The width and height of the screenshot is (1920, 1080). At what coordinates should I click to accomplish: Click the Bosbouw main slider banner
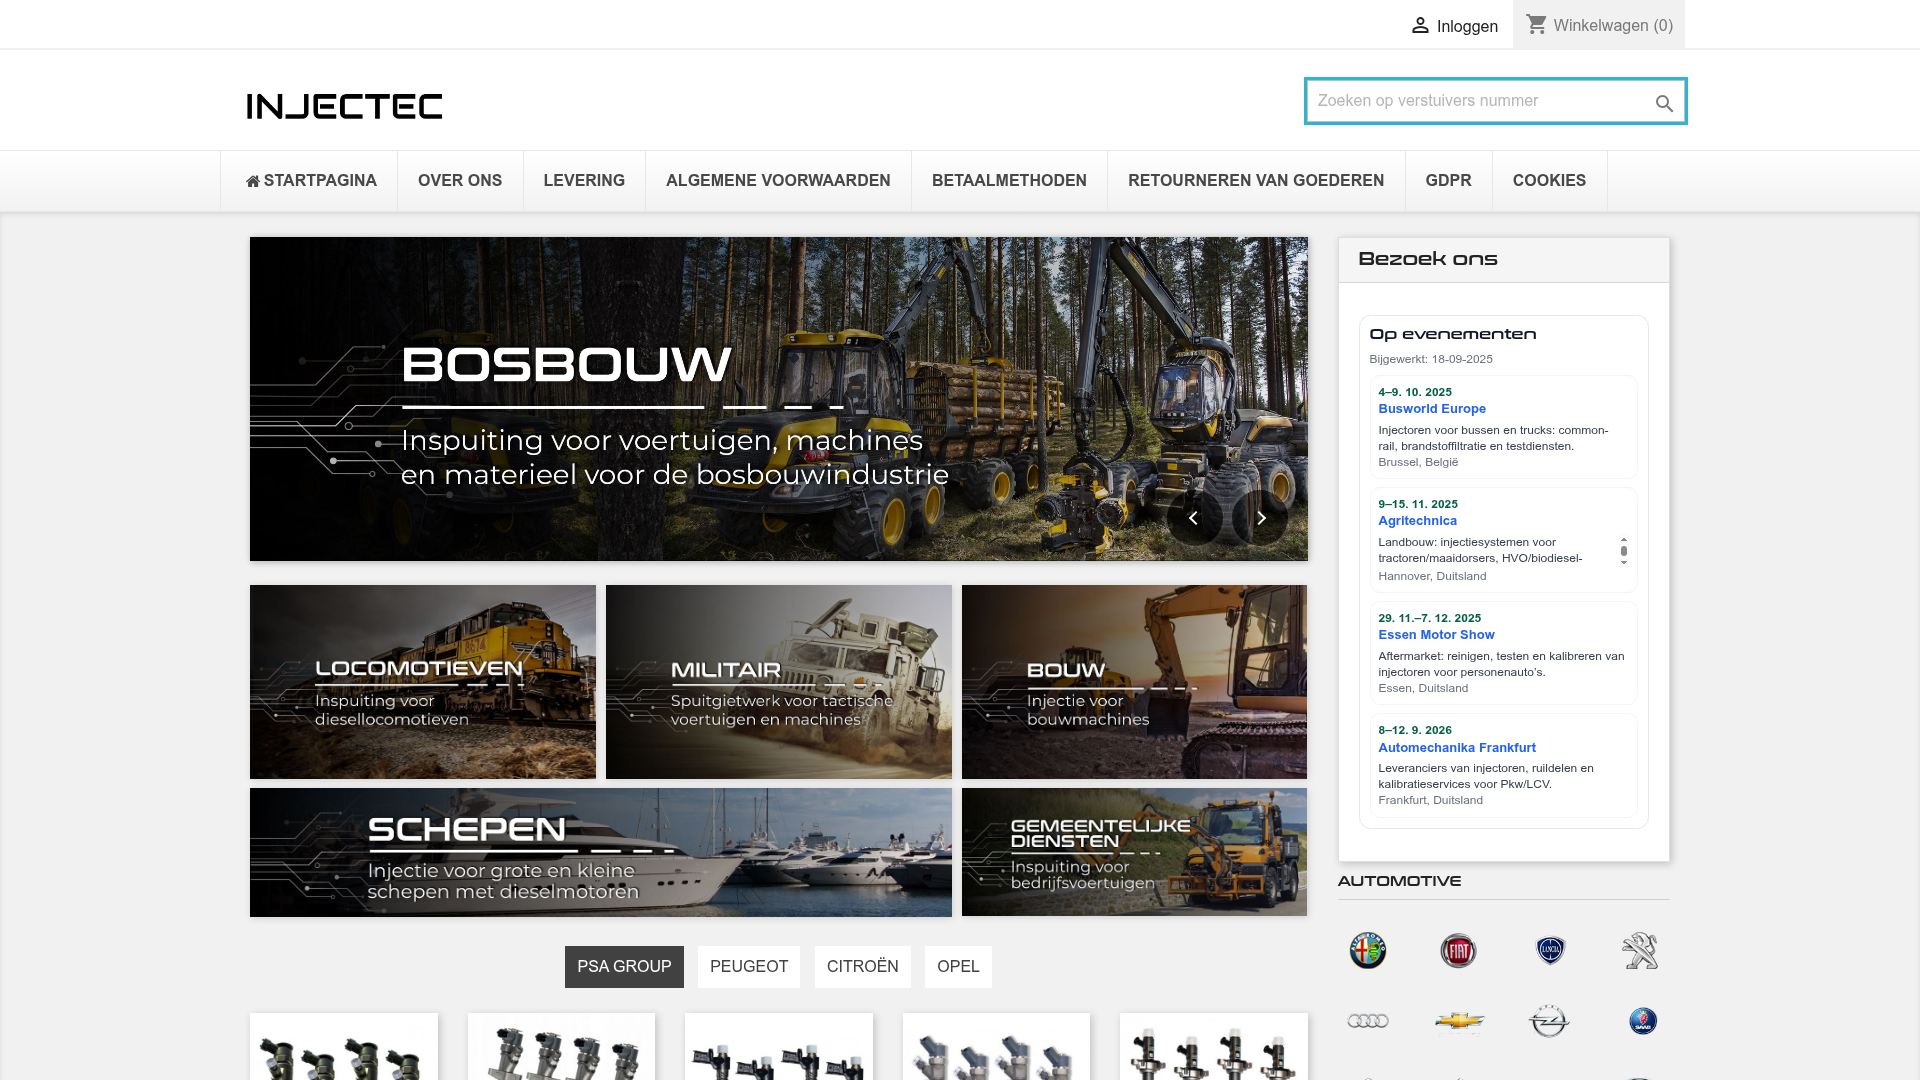(779, 399)
